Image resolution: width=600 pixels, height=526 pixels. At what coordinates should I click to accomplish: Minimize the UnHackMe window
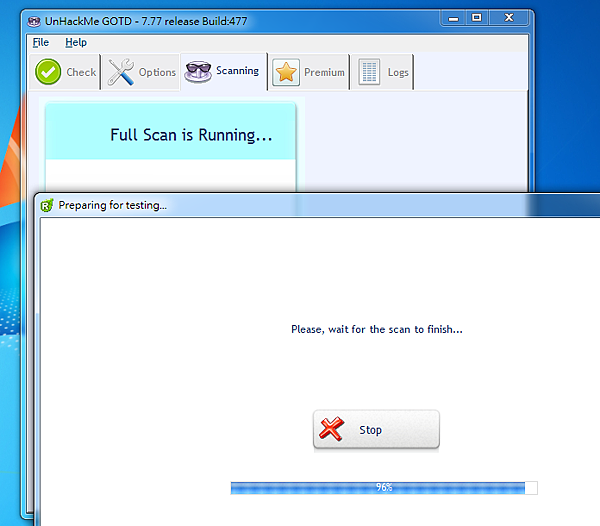[x=453, y=18]
